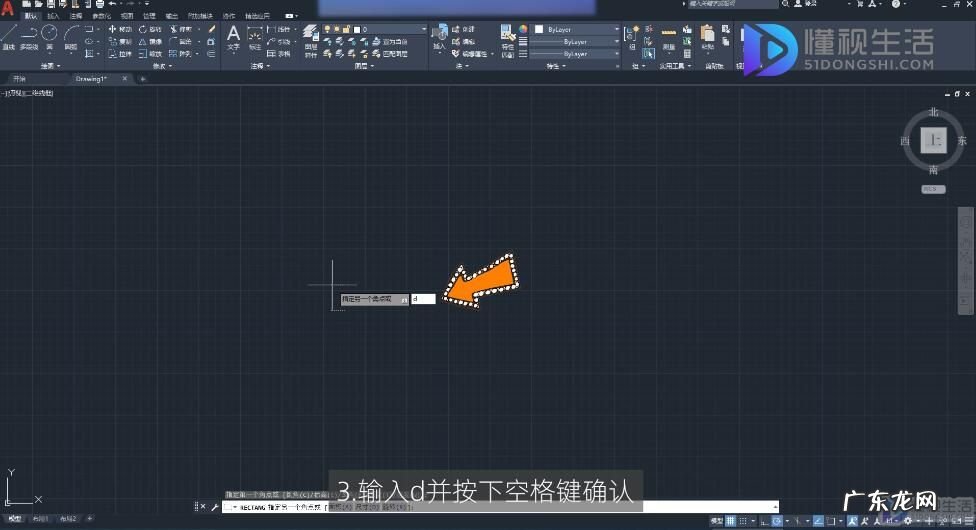The height and width of the screenshot is (530, 976).
Task: Click the Table (表格) annotation tool
Action: 279,54
